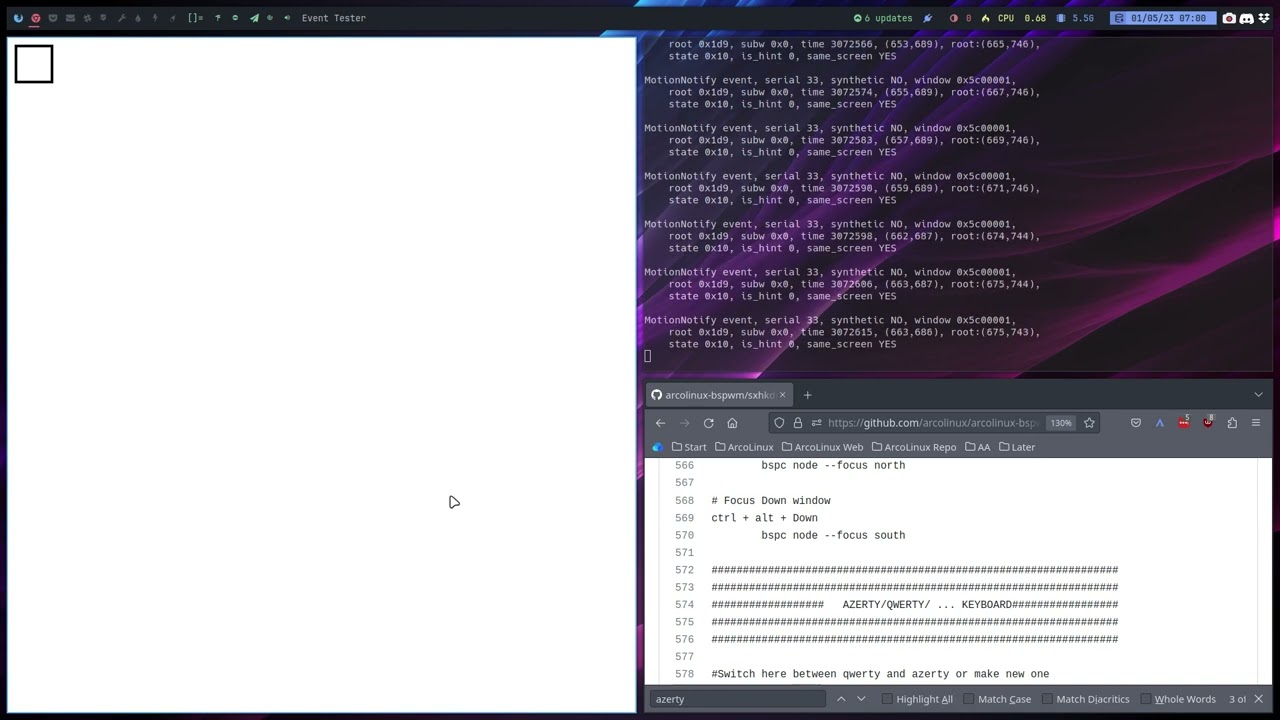
Task: Save page to Pocket
Action: coord(1136,423)
